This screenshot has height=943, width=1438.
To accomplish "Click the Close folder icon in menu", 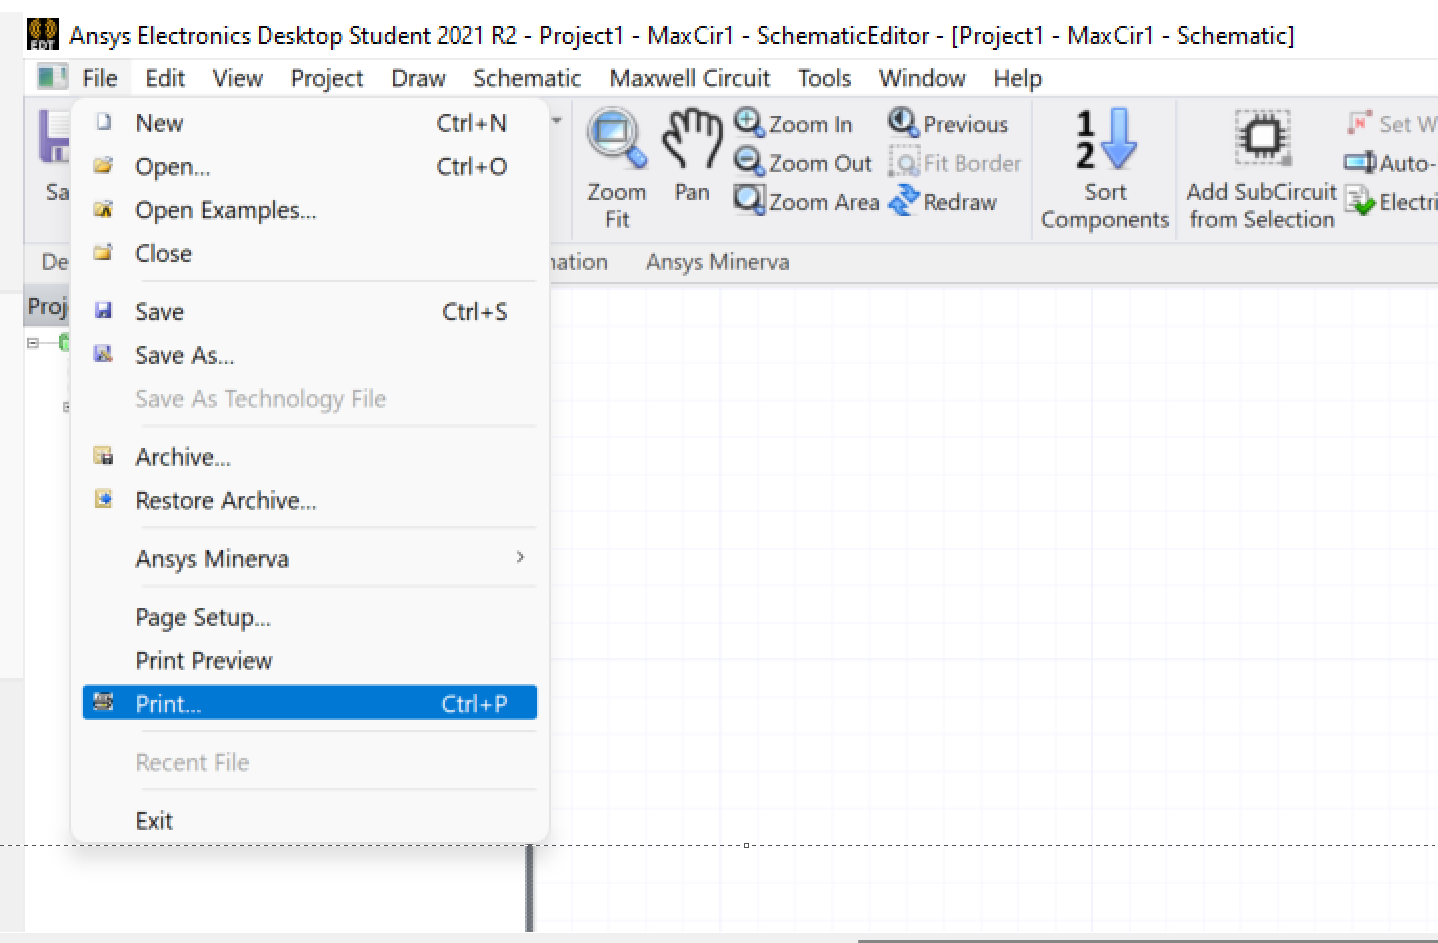I will (x=103, y=252).
